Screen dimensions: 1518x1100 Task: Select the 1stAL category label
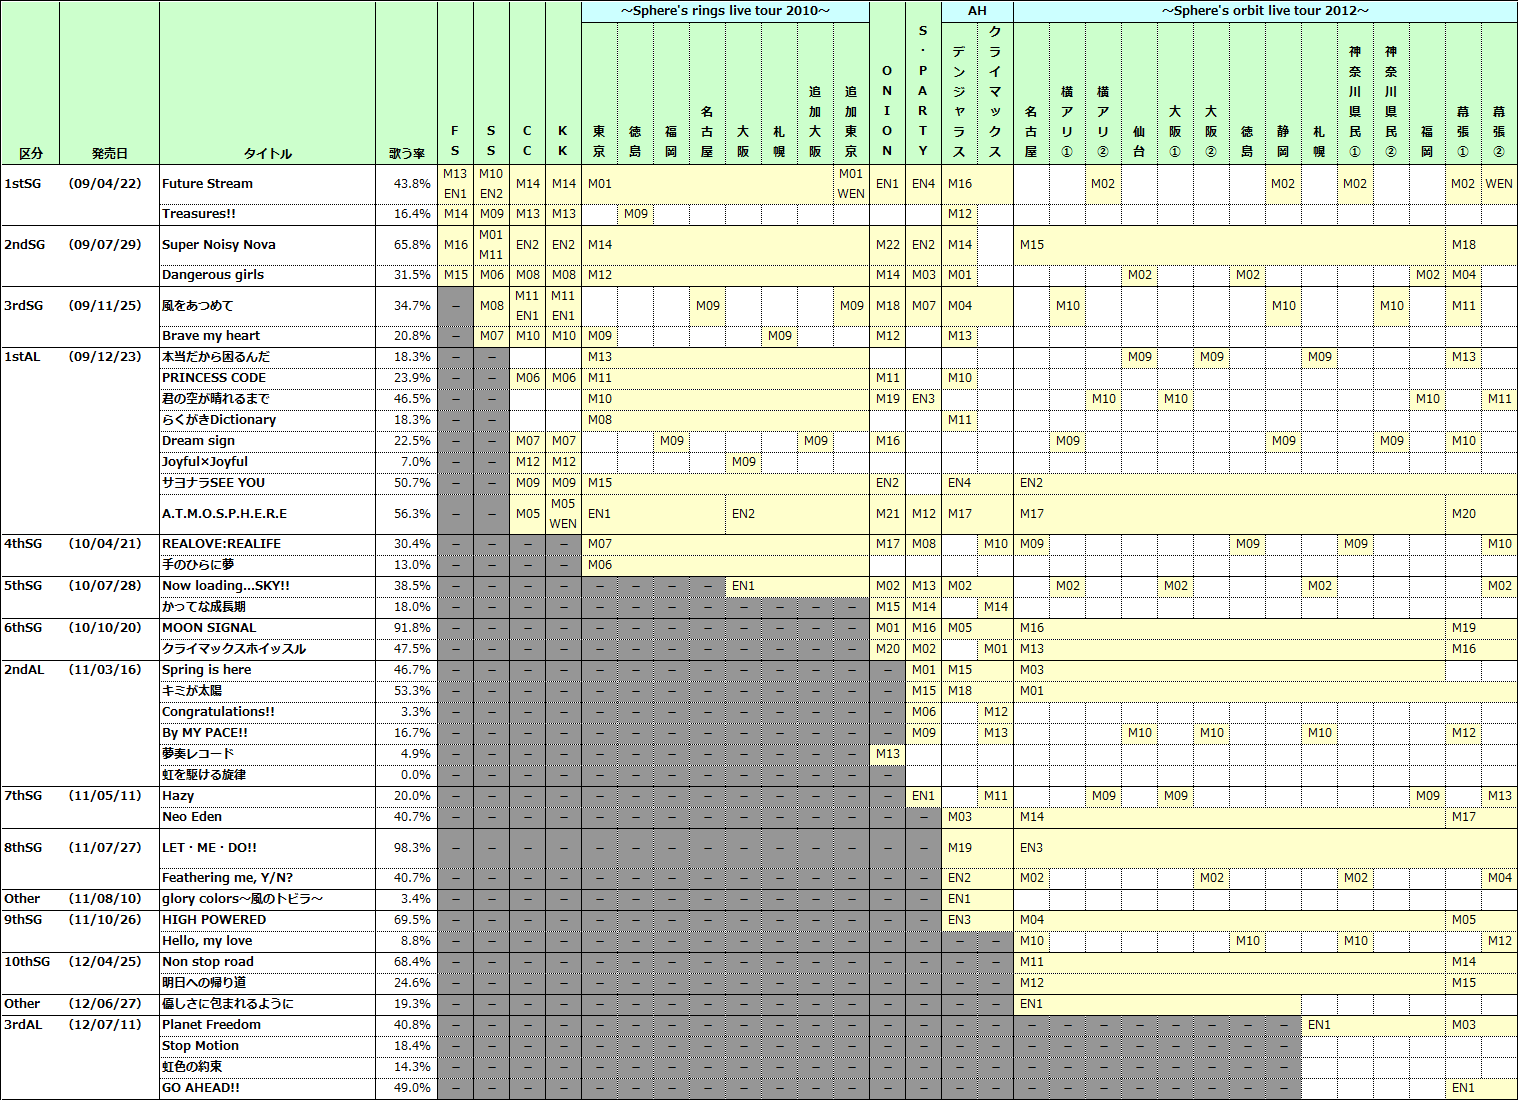pos(23,357)
